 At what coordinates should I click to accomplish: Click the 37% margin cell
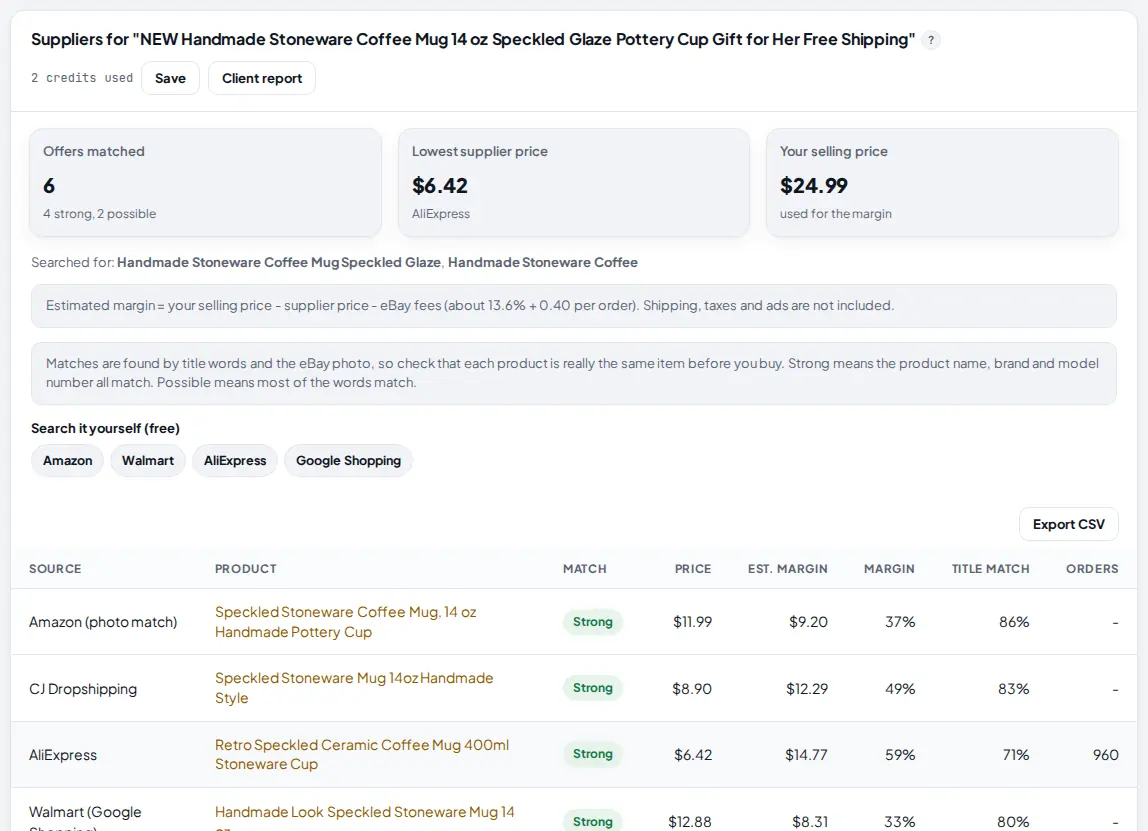[x=900, y=622]
